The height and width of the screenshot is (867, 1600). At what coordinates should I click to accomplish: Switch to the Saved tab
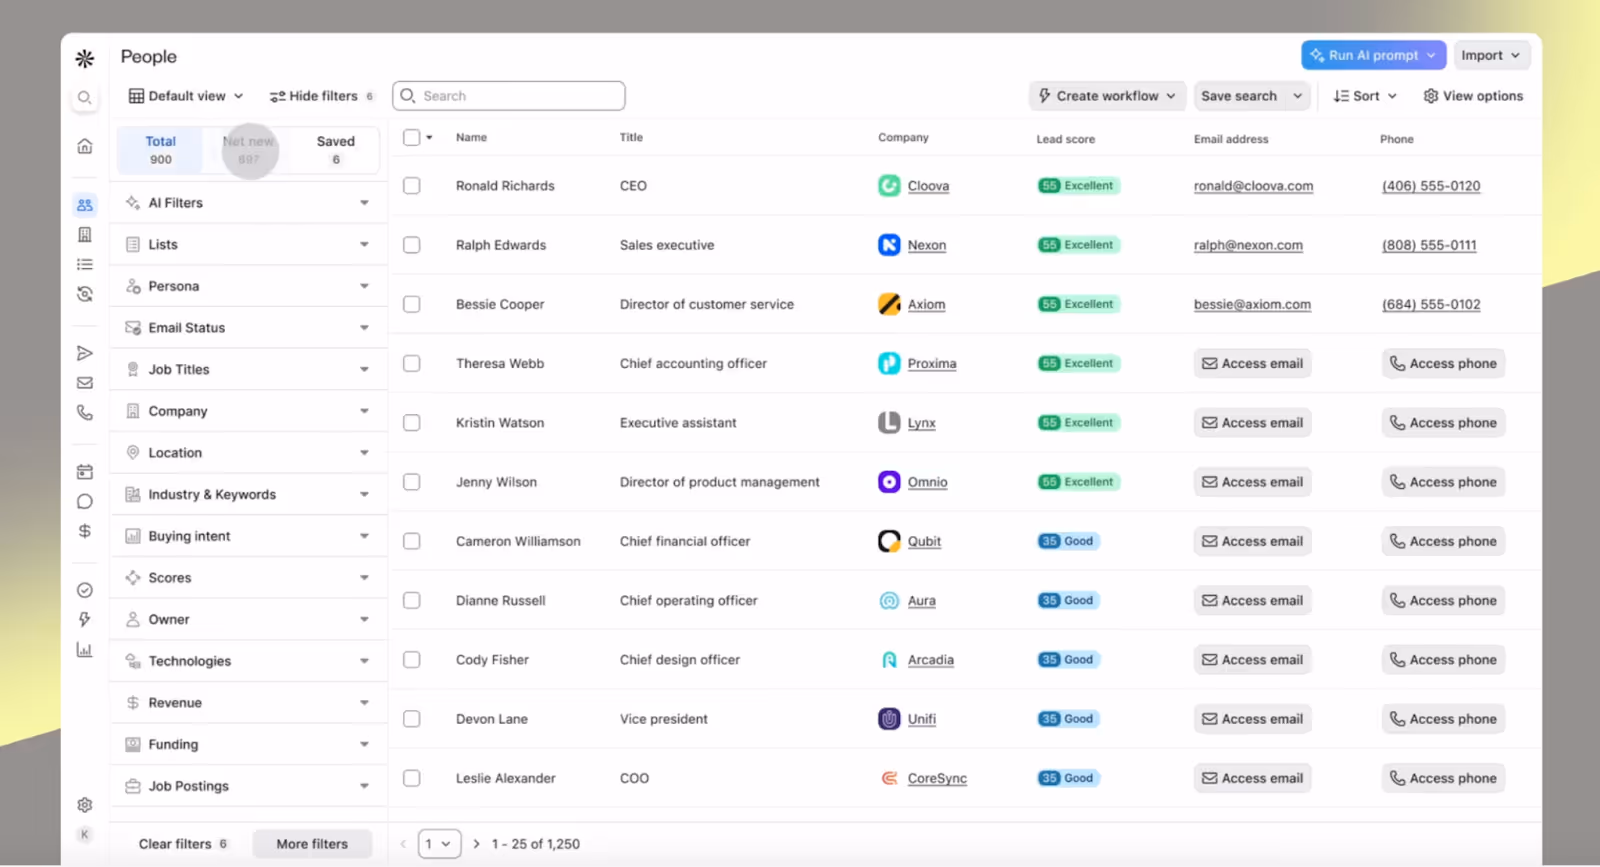click(336, 150)
